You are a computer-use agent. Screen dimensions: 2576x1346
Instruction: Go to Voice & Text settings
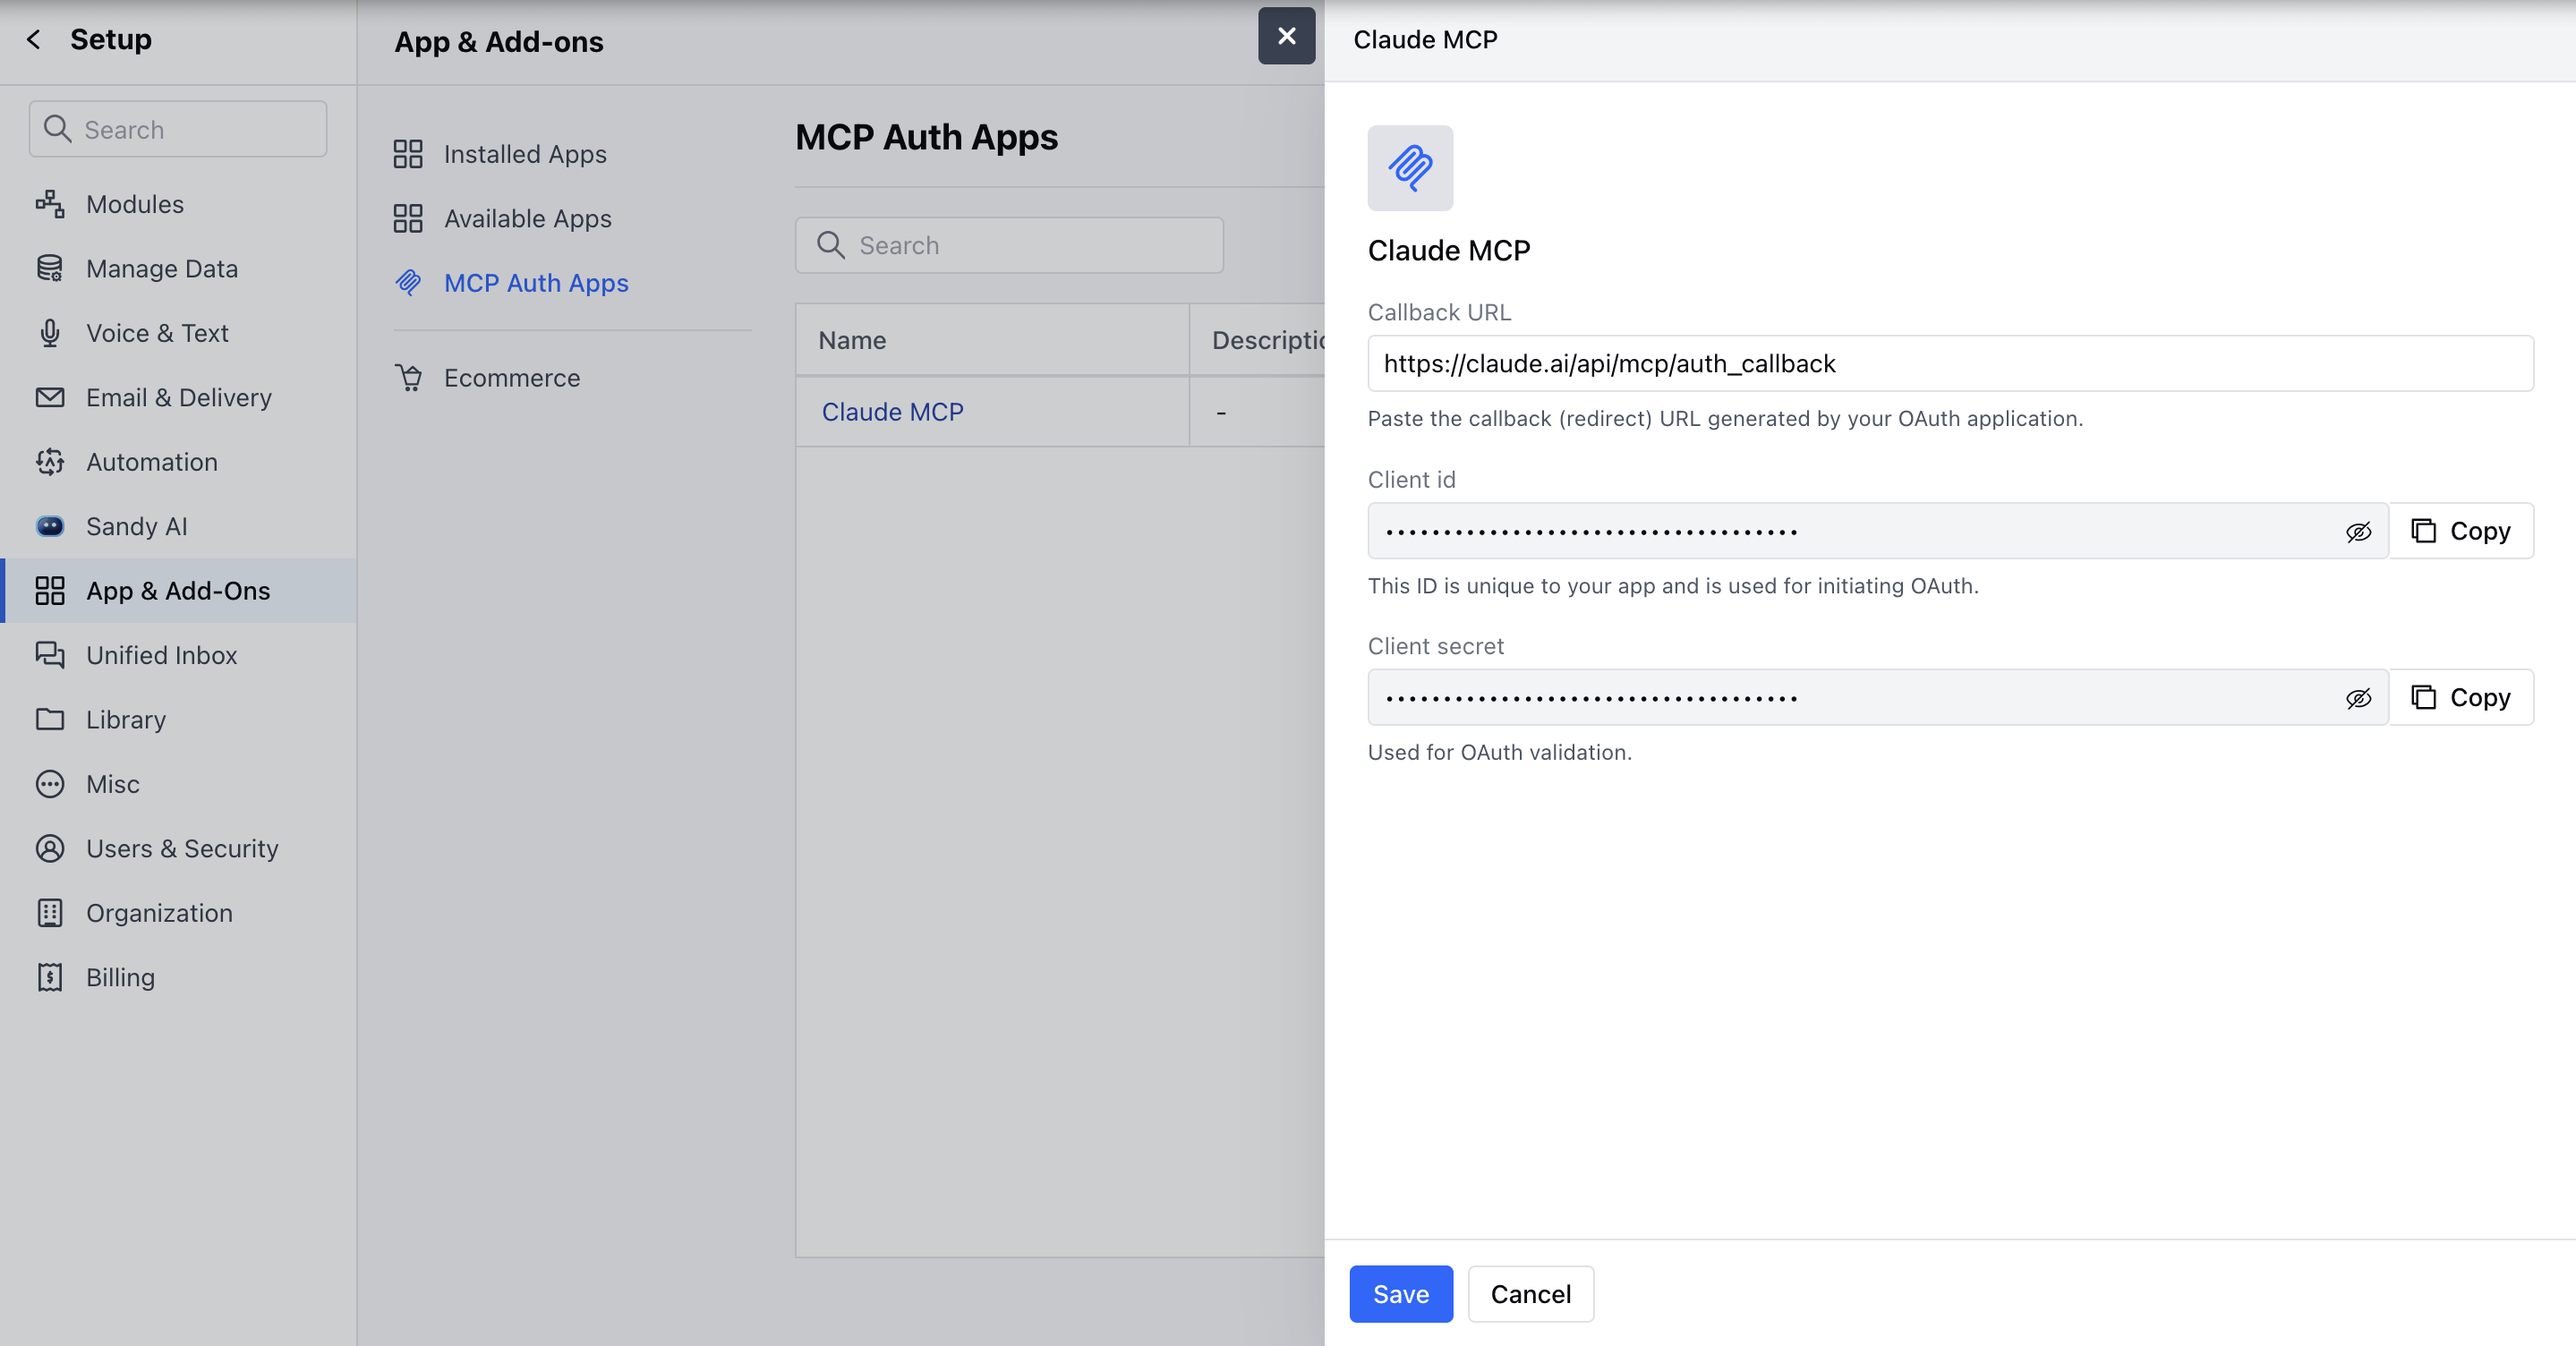click(x=178, y=333)
